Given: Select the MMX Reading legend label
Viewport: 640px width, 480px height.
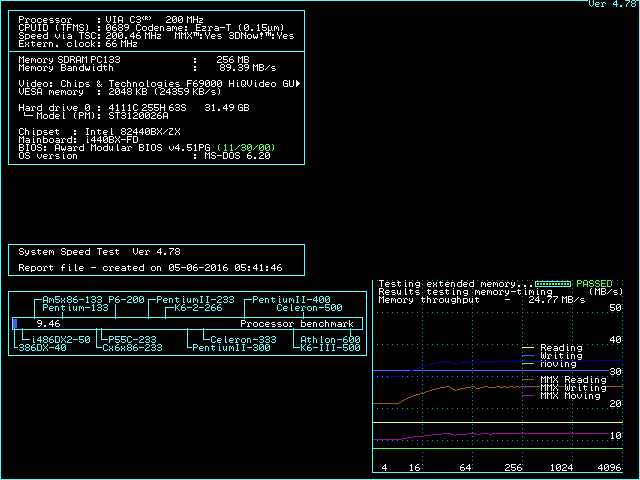Looking at the screenshot, I should pos(573,380).
